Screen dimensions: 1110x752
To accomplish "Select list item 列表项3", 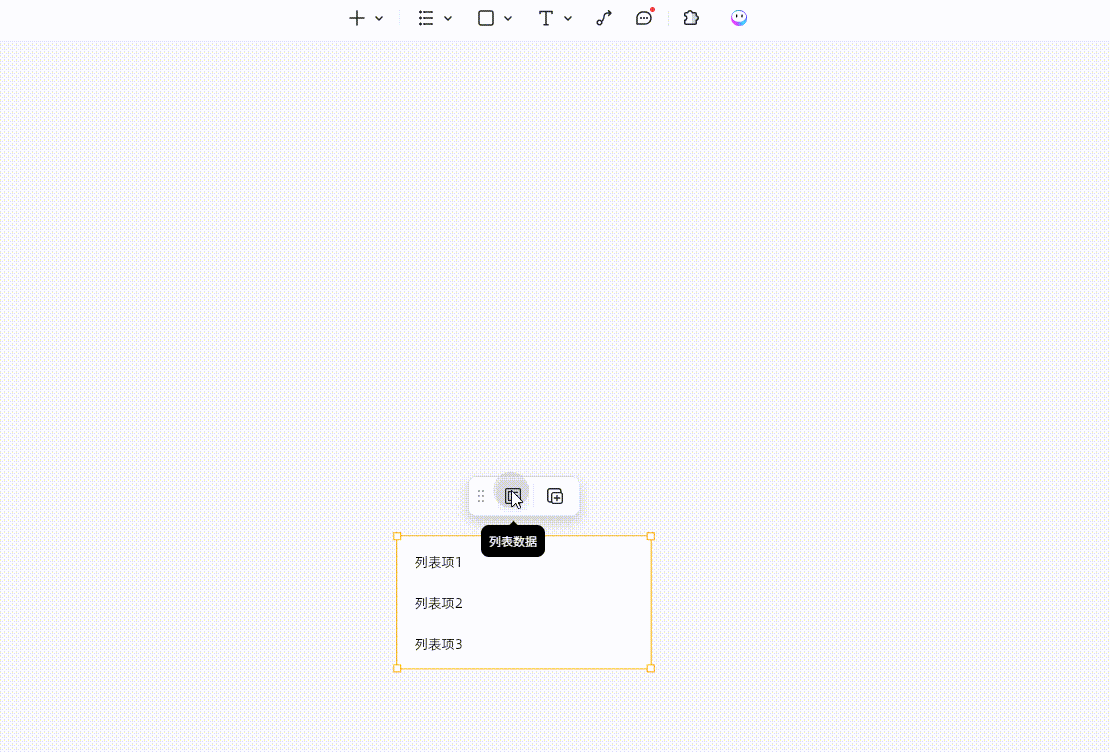I will (437, 644).
